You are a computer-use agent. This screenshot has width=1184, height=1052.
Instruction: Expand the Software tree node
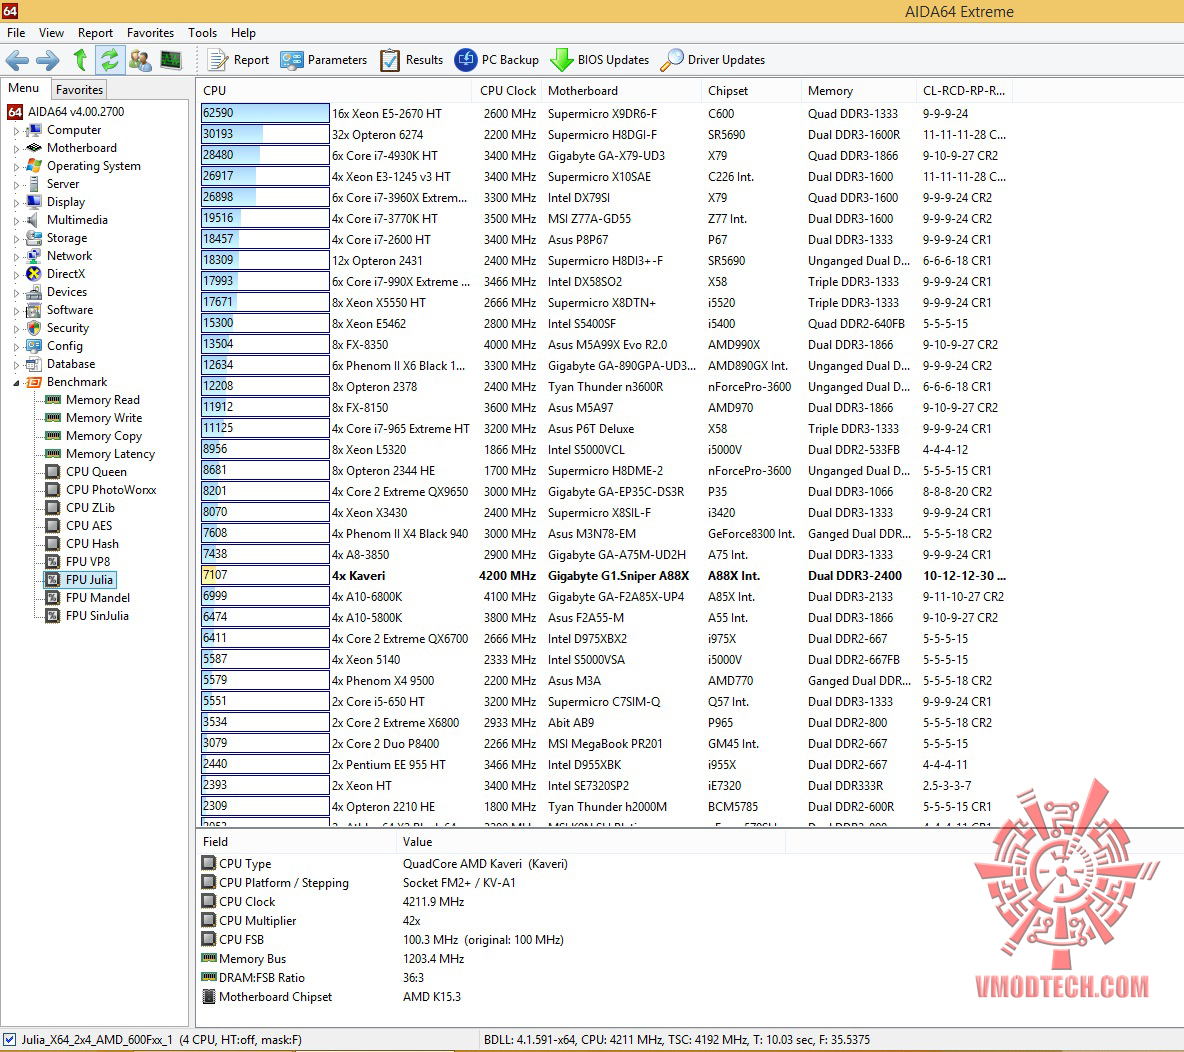click(16, 310)
